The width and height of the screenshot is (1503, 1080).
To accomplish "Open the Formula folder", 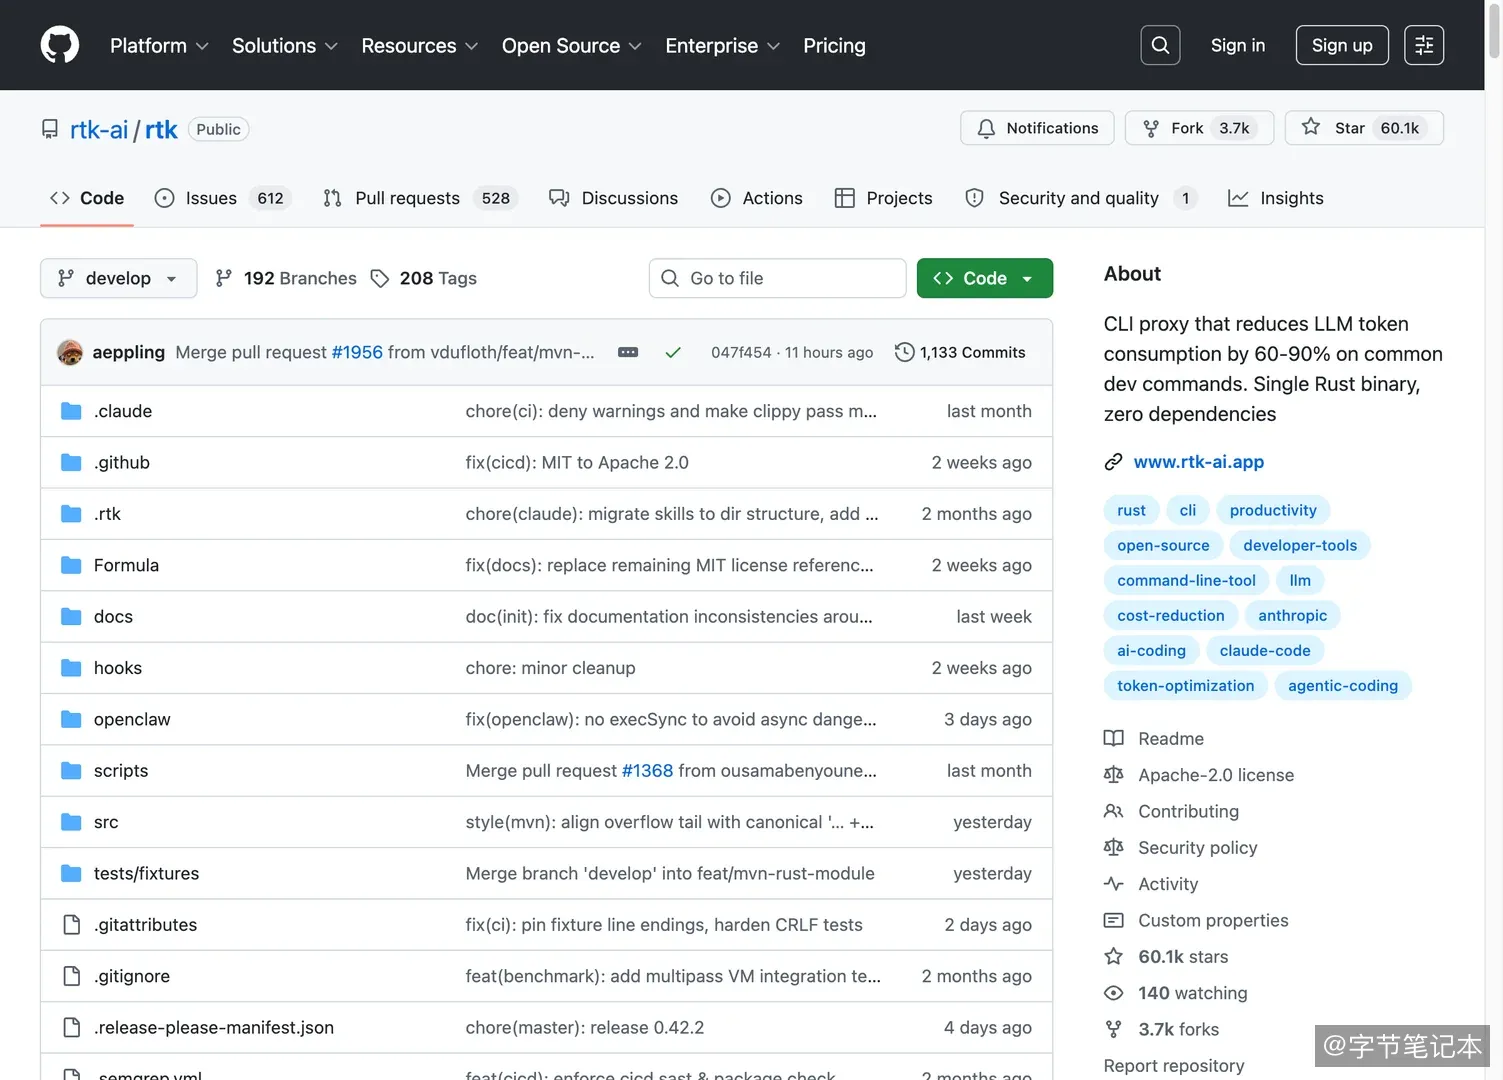I will tap(126, 565).
